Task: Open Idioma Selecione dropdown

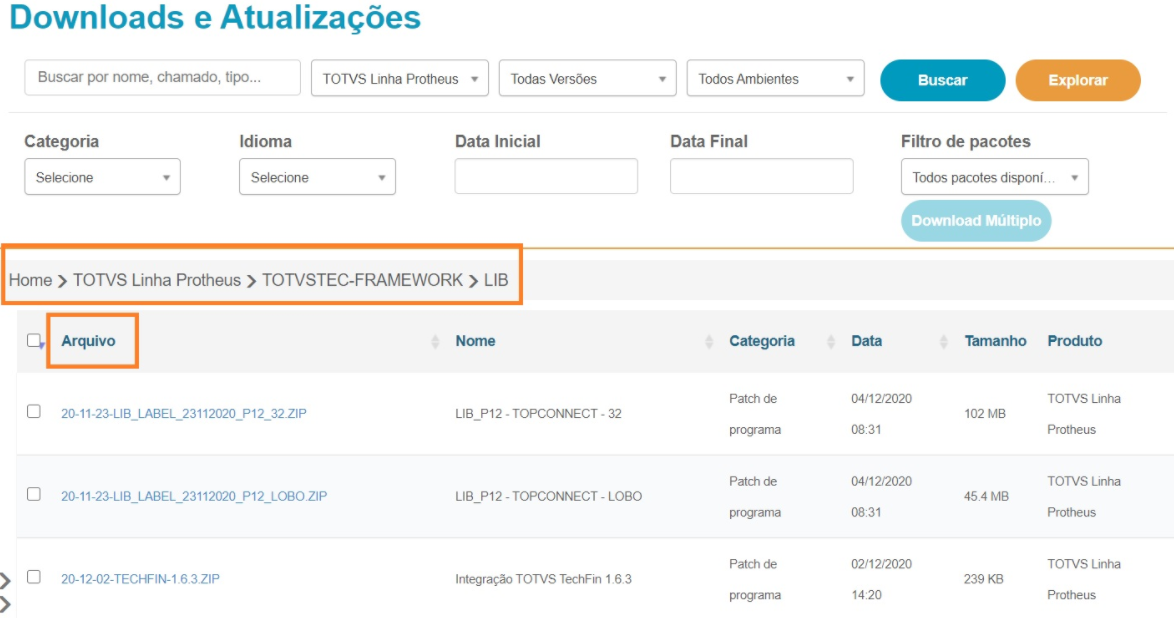Action: coord(317,177)
